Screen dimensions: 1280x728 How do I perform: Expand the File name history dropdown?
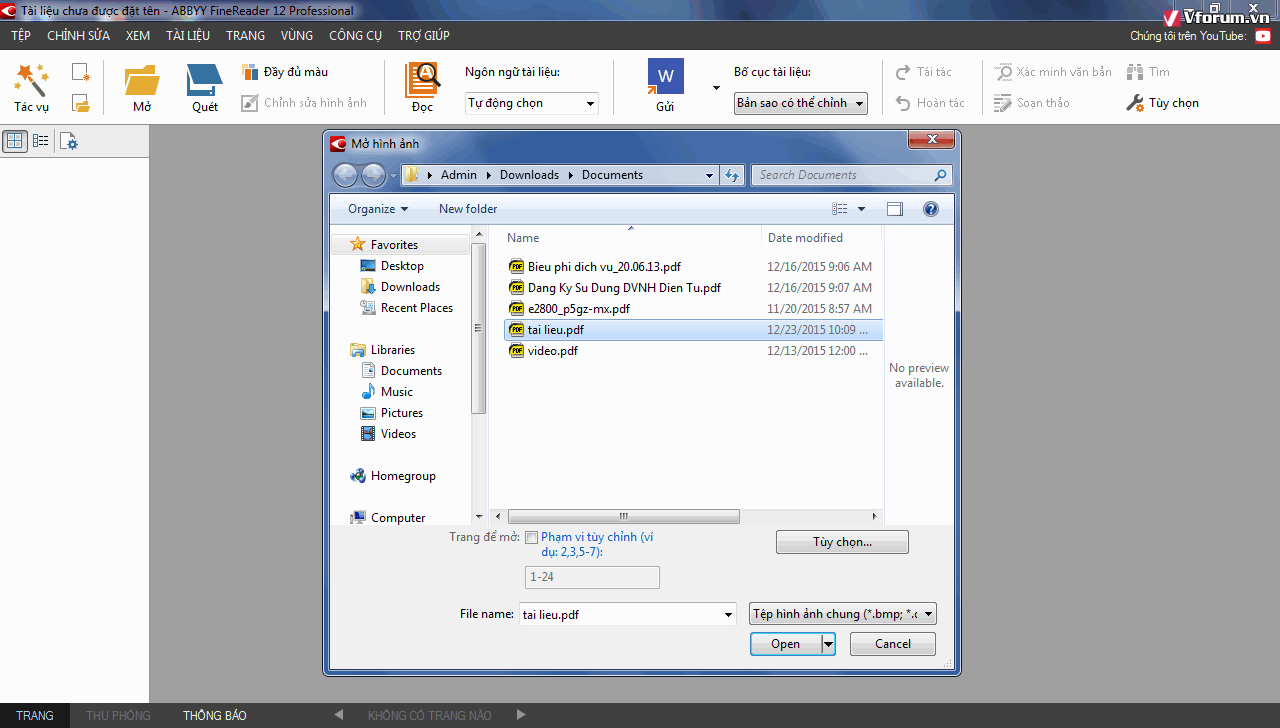[x=728, y=615]
